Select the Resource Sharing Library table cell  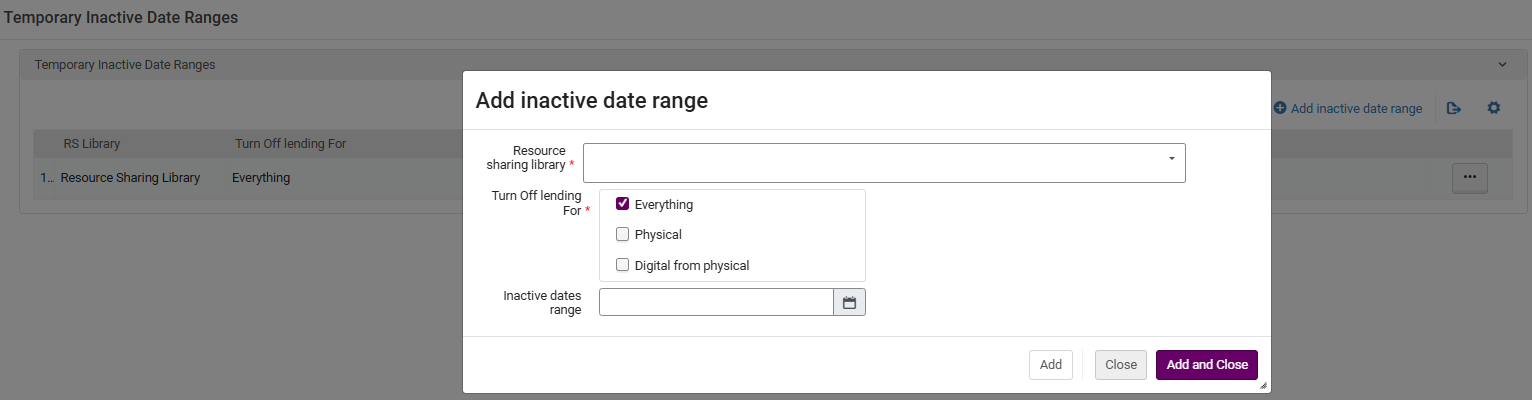coord(130,178)
